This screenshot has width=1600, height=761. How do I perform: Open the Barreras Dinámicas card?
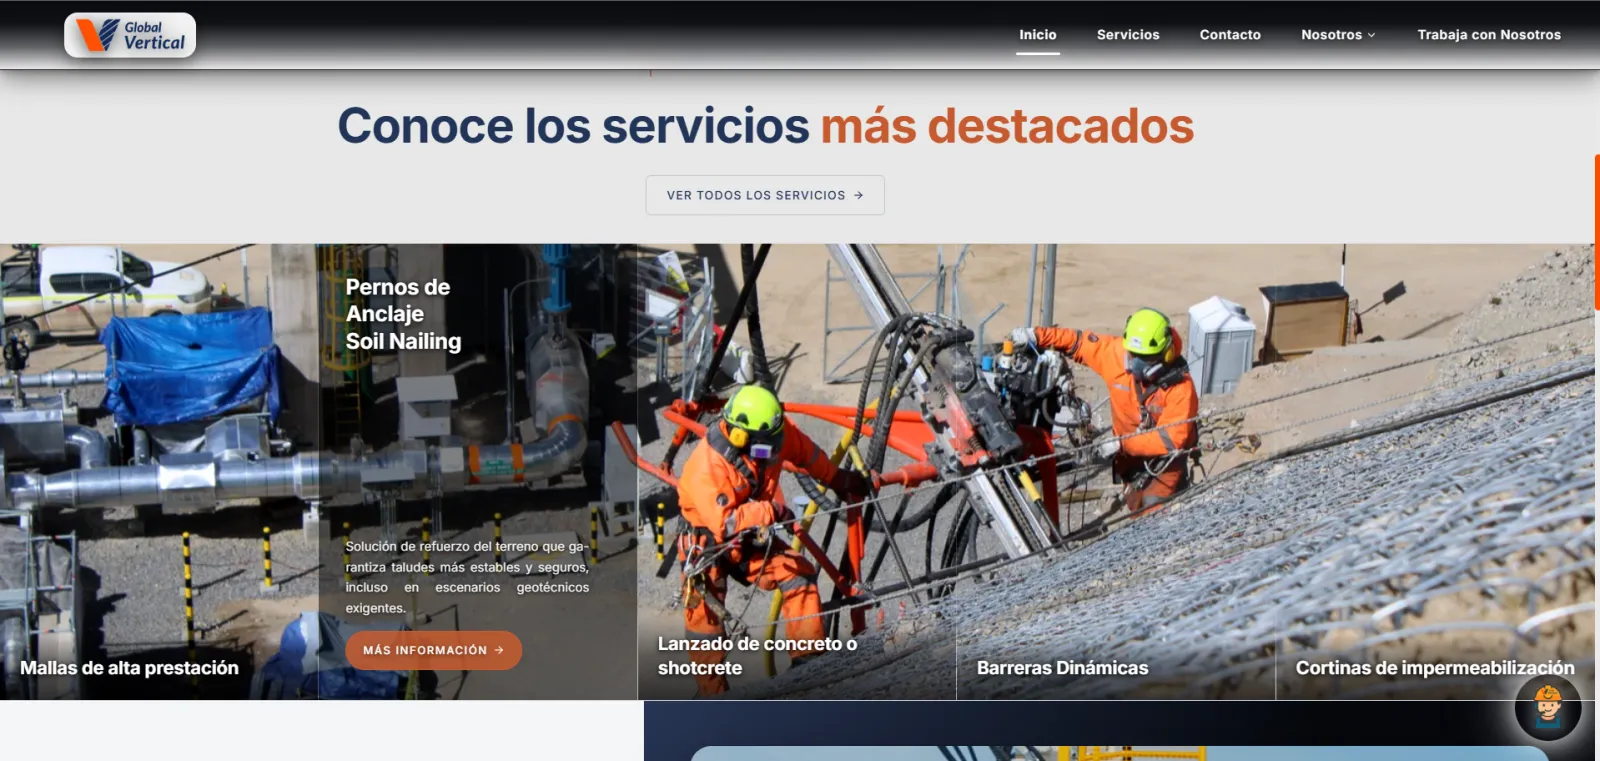[1116, 472]
